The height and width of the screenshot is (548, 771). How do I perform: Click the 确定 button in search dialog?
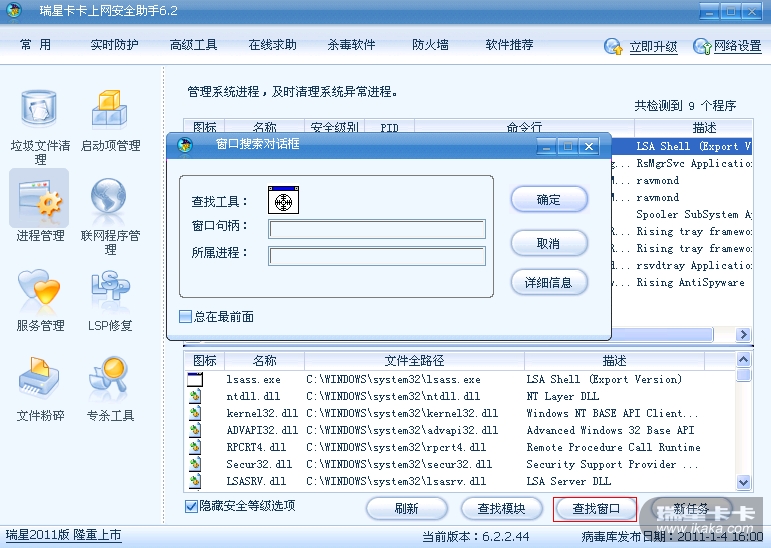(x=549, y=200)
